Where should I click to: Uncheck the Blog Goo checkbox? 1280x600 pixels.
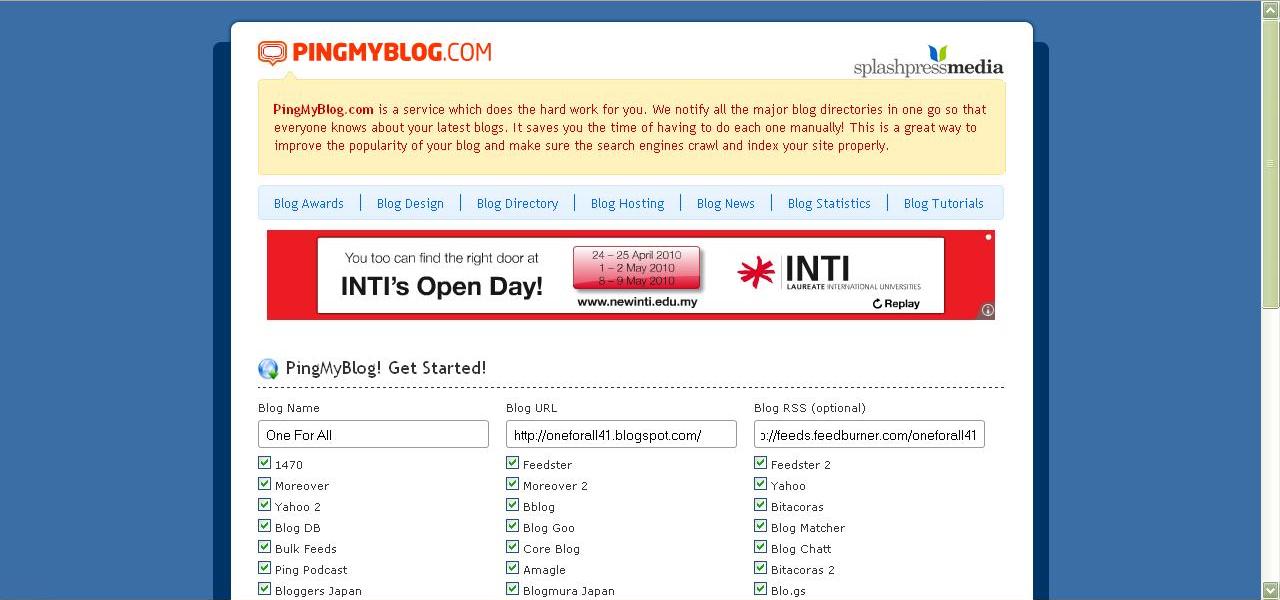(512, 526)
